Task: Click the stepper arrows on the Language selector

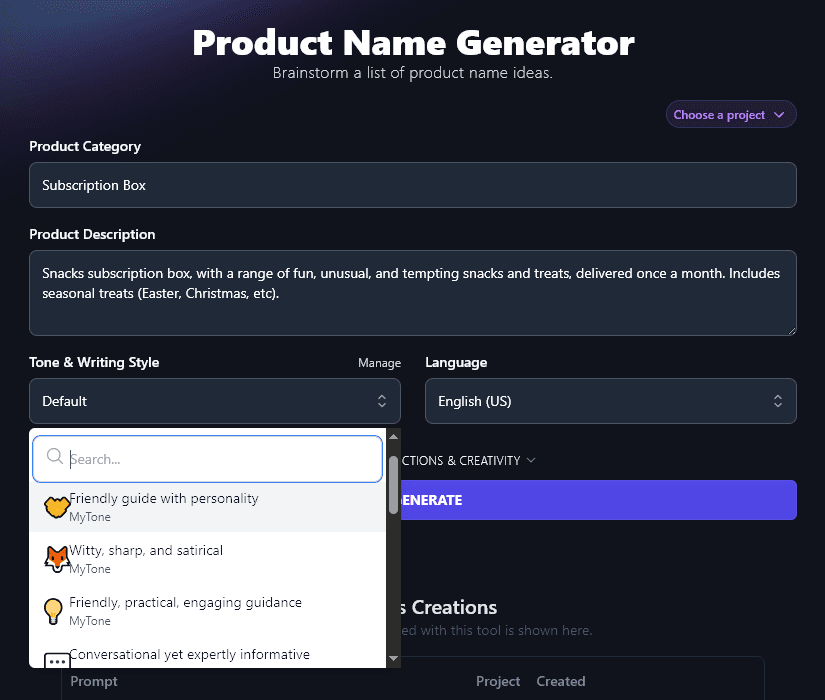Action: pyautogui.click(x=778, y=400)
